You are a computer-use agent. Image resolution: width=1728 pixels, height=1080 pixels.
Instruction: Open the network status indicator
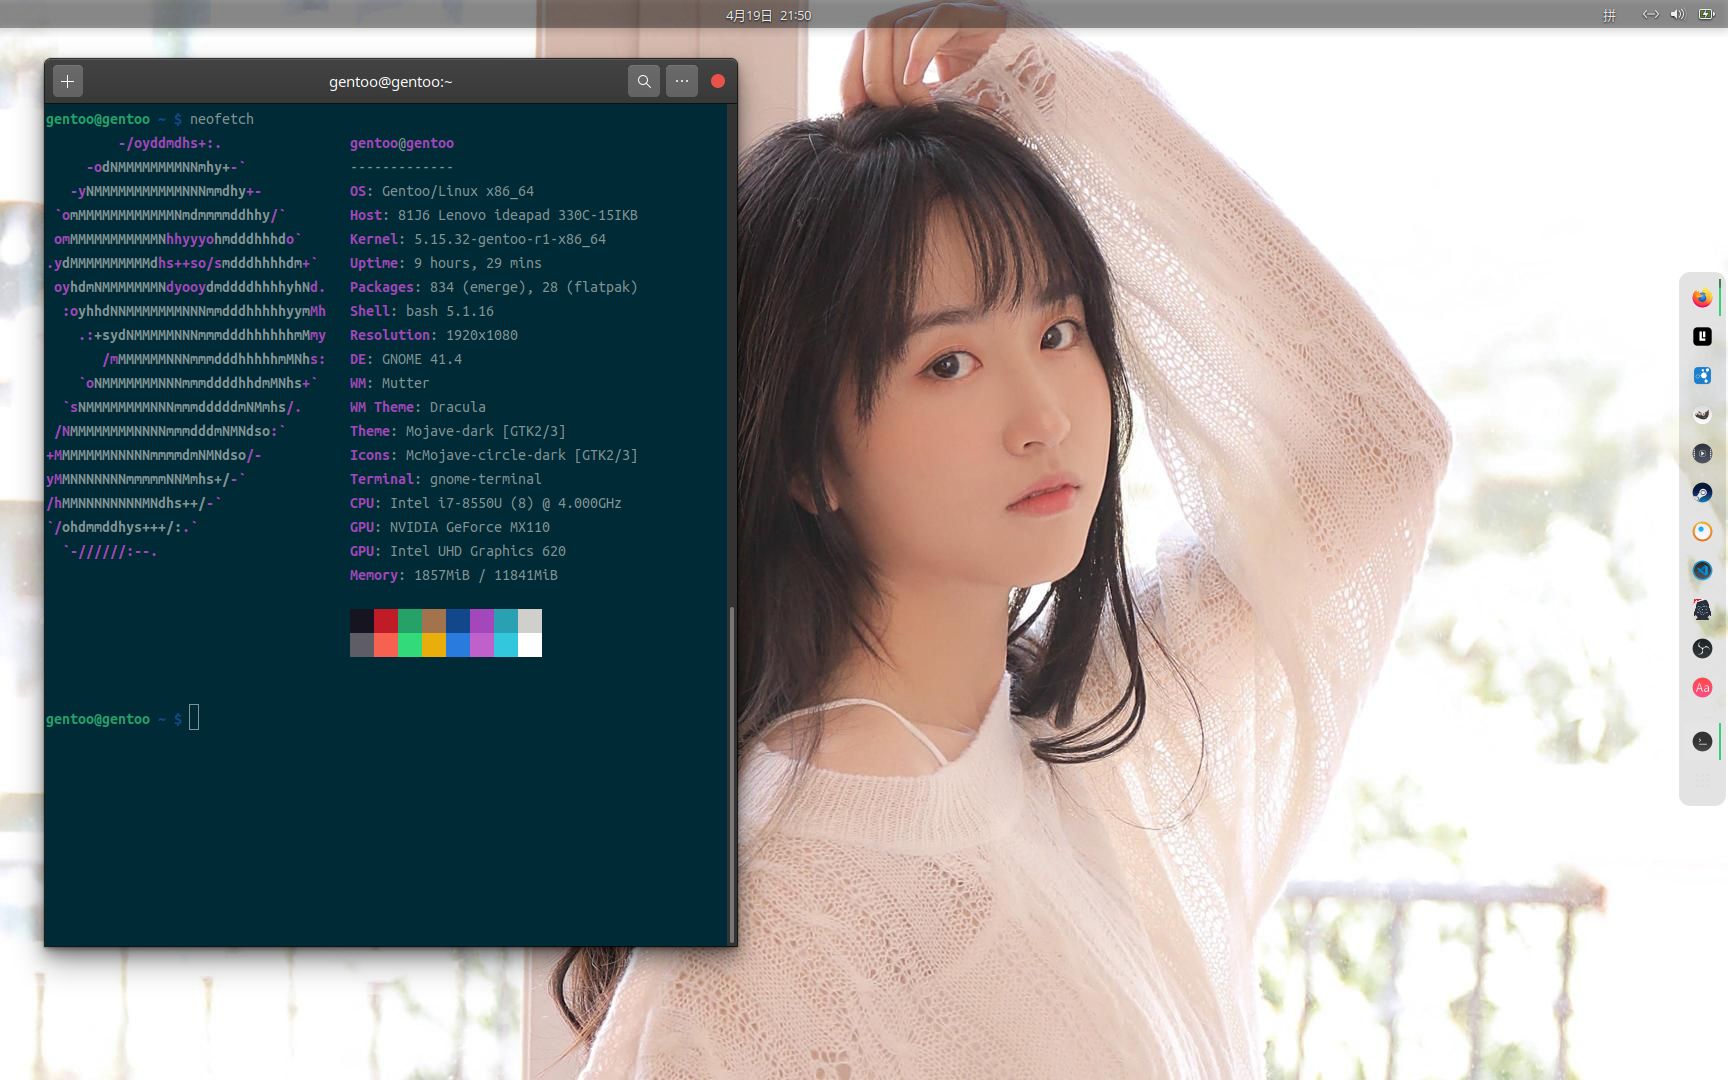tap(1651, 15)
